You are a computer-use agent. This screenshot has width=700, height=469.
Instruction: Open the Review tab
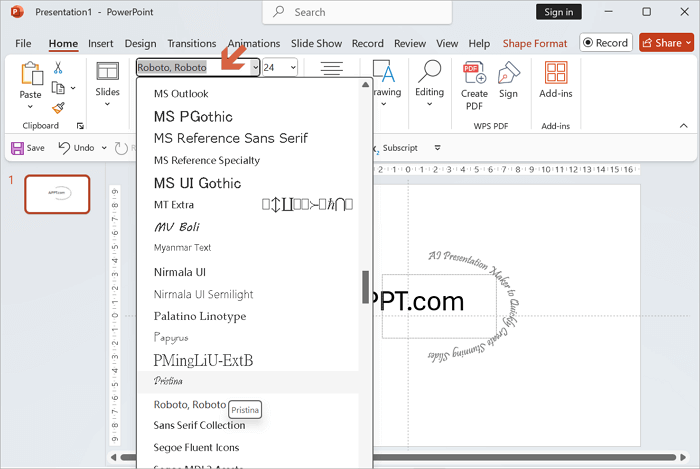[410, 44]
